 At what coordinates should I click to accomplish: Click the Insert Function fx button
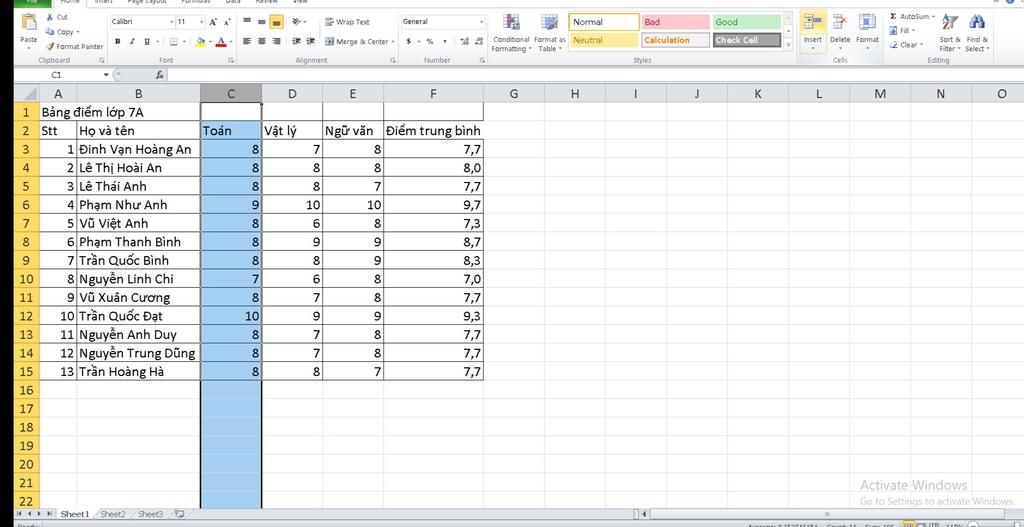159,75
